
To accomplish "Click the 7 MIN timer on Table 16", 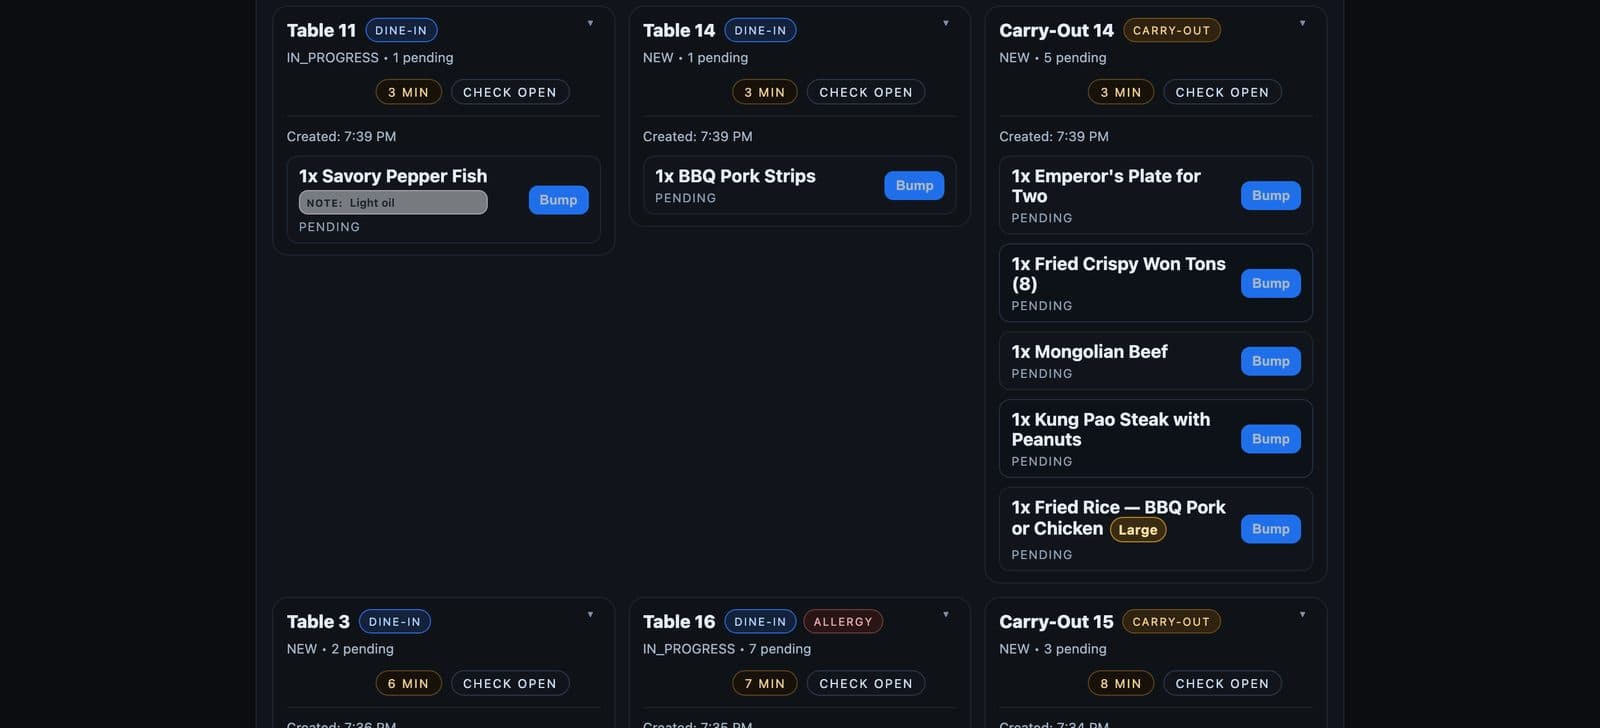I will coord(765,683).
